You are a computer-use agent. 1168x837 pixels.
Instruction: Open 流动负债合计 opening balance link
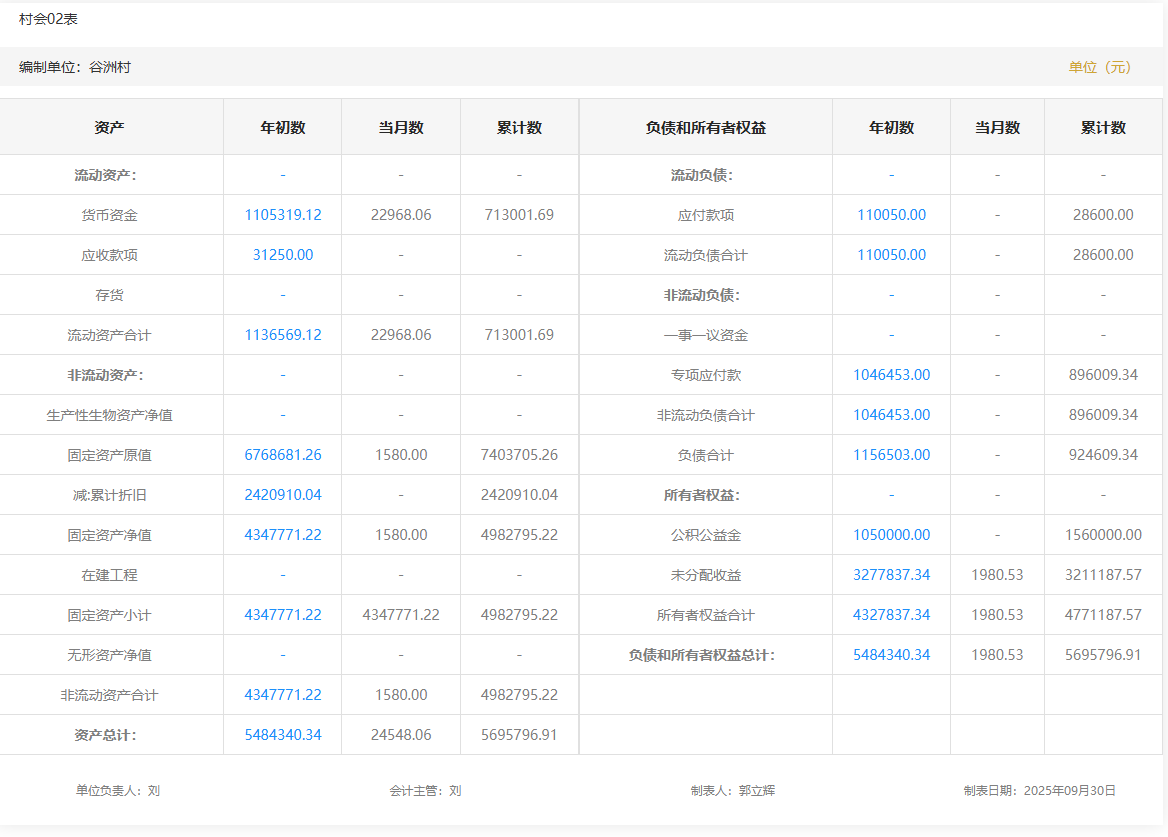[891, 255]
